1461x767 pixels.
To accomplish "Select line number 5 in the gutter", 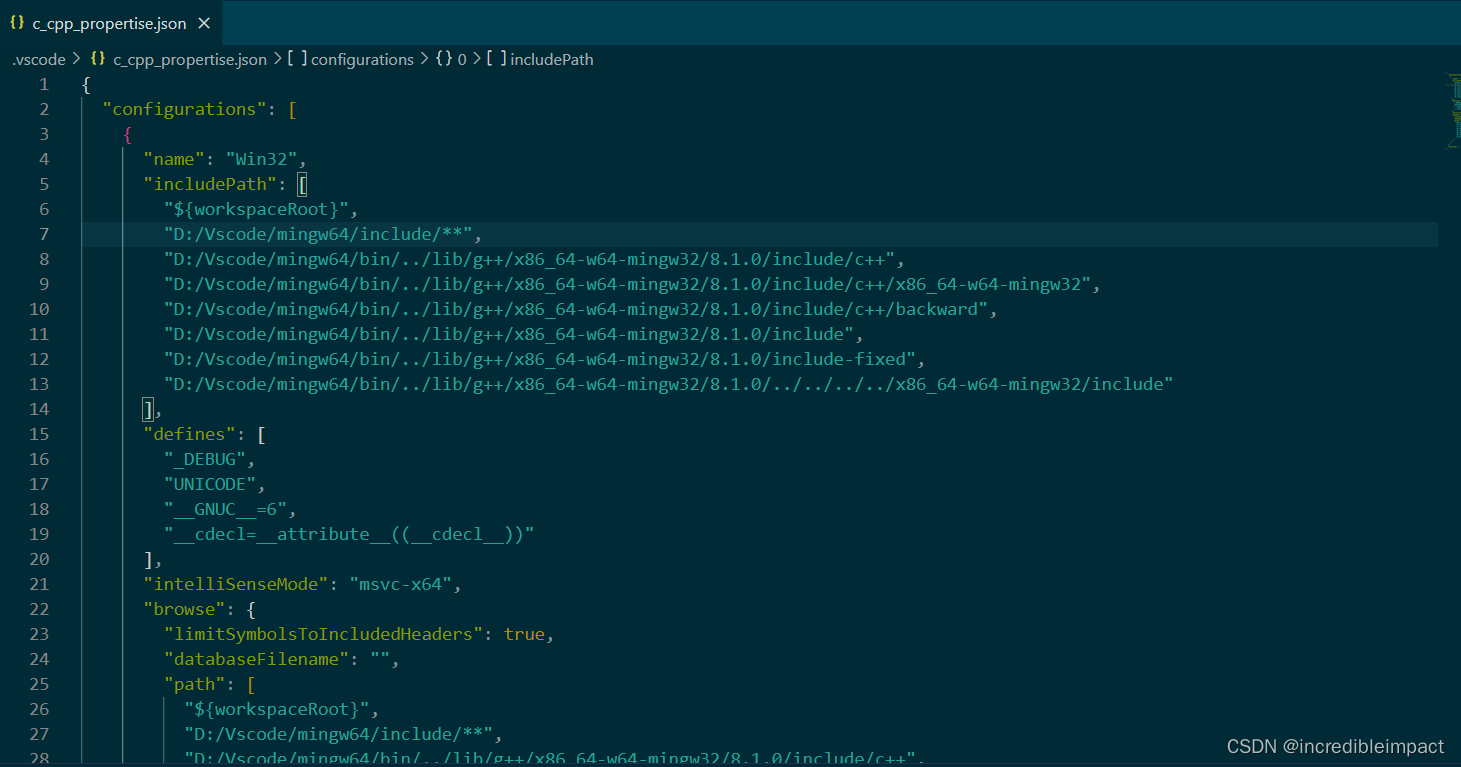I will pyautogui.click(x=43, y=184).
